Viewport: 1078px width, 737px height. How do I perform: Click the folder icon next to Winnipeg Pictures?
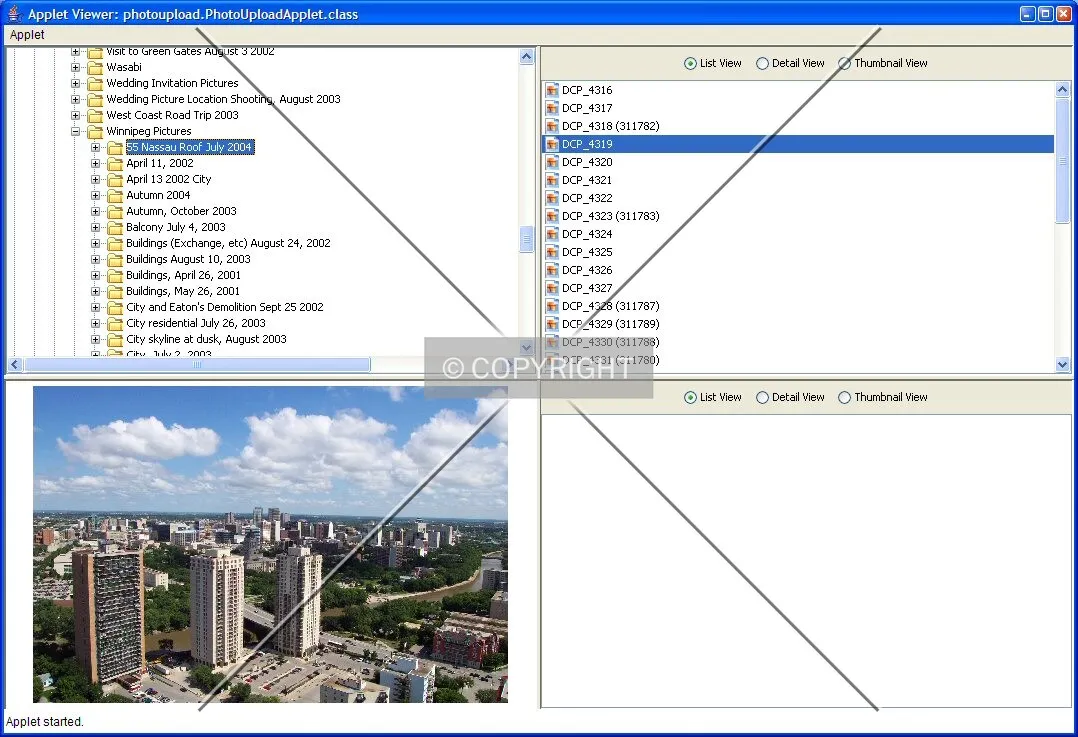[95, 131]
